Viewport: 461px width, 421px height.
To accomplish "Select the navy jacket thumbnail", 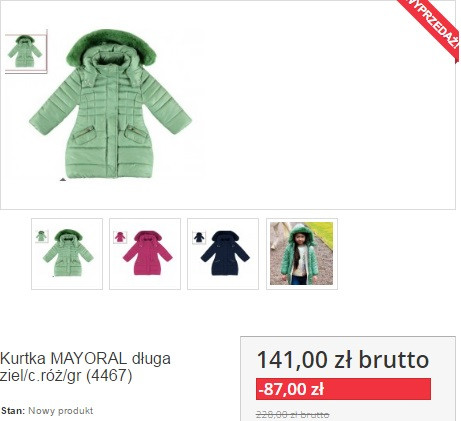I will click(x=223, y=254).
